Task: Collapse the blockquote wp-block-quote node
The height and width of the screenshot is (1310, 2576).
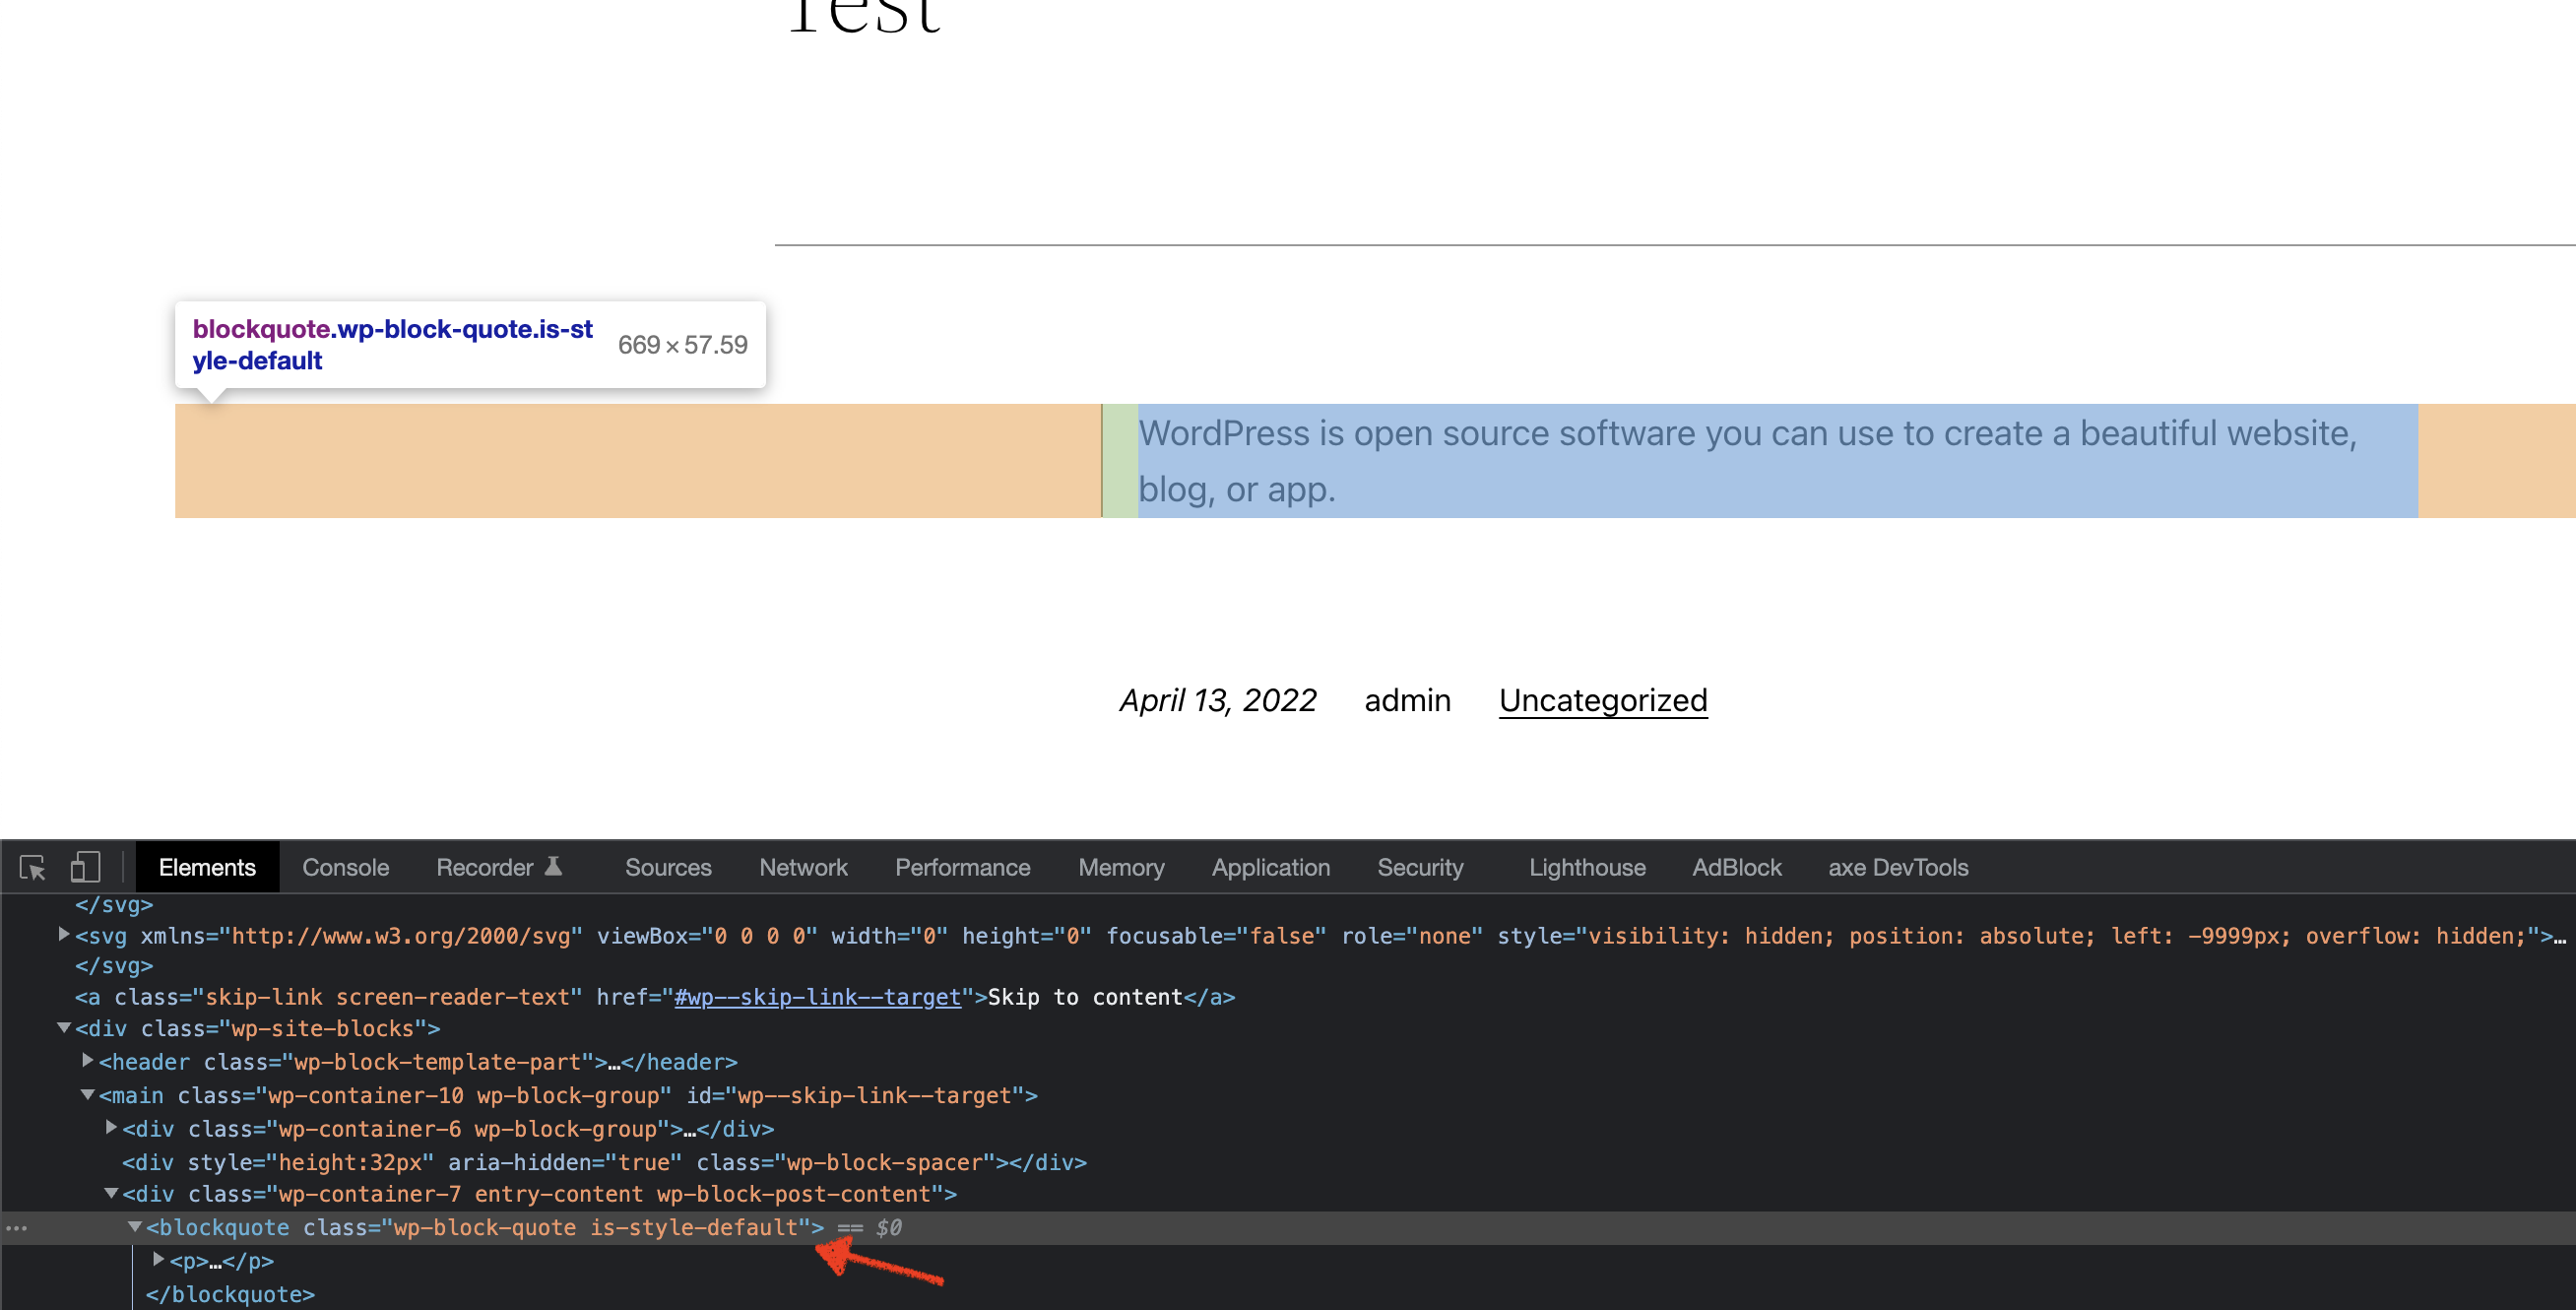Action: [x=135, y=1226]
